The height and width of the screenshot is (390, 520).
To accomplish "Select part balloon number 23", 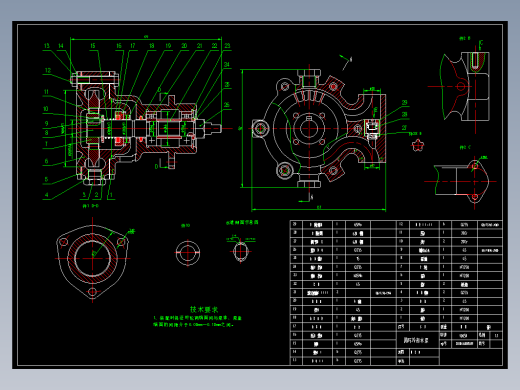I will (227, 46).
